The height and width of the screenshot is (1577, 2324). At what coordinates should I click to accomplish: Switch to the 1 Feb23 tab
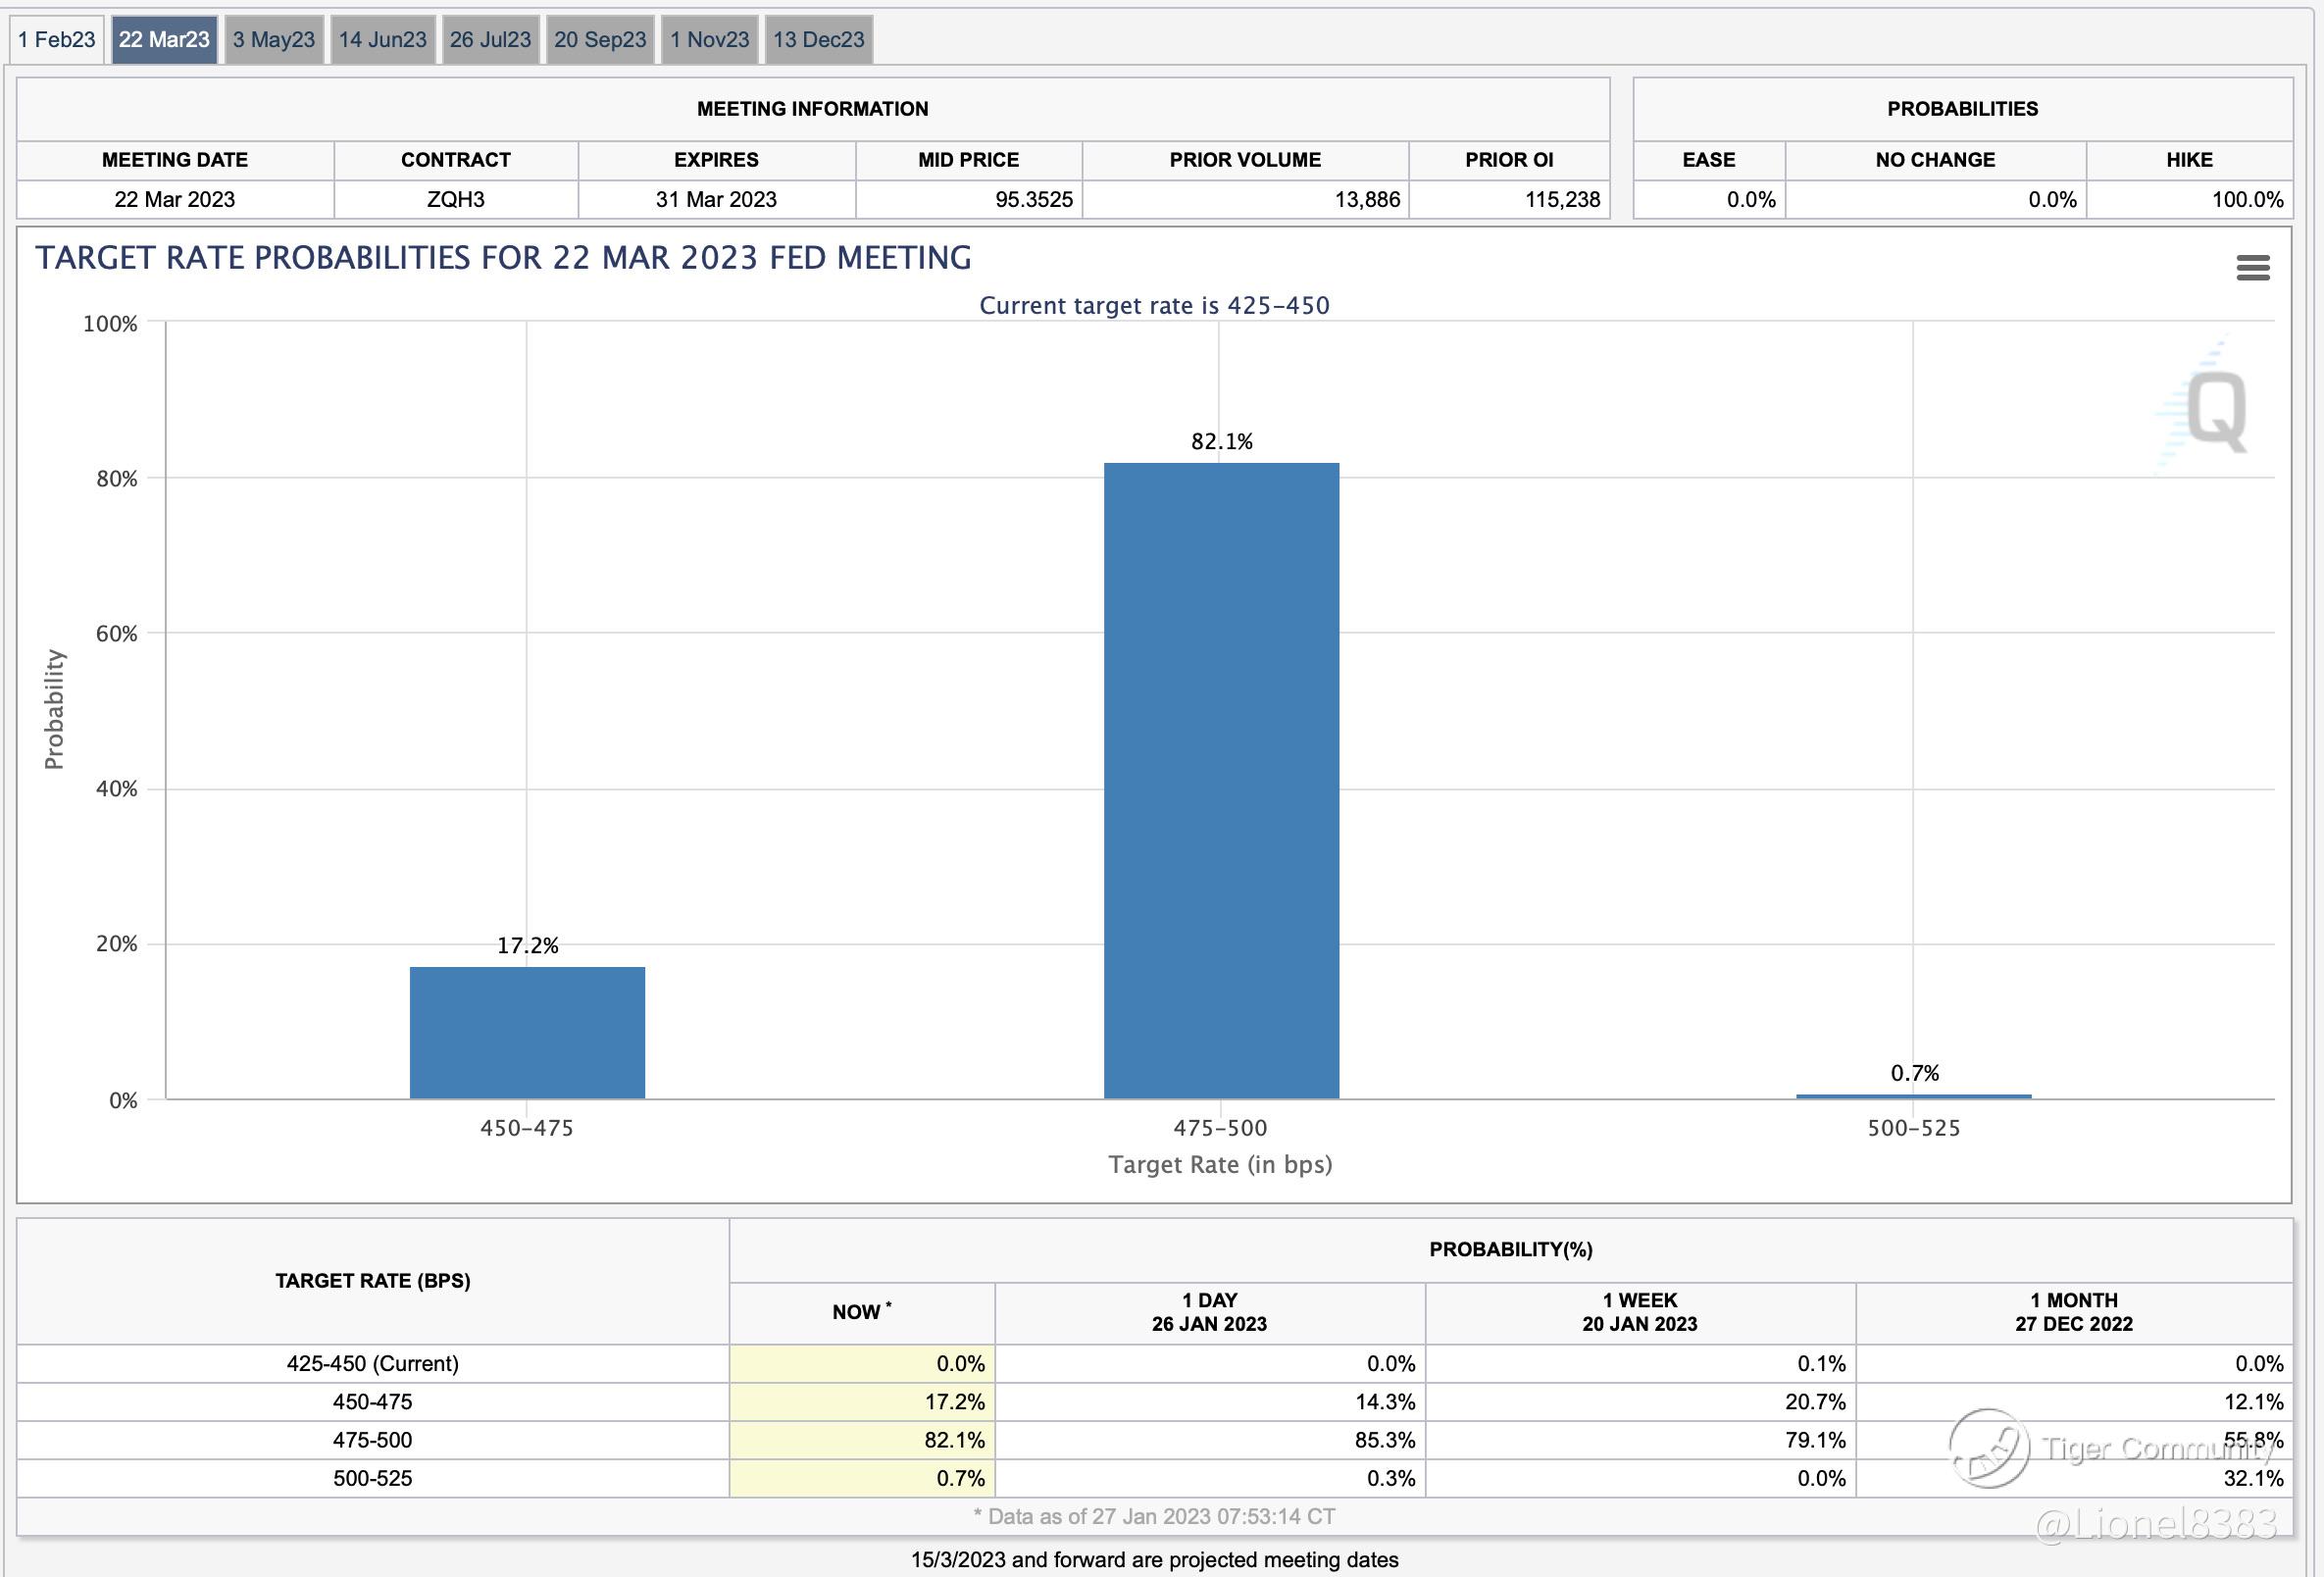57,40
